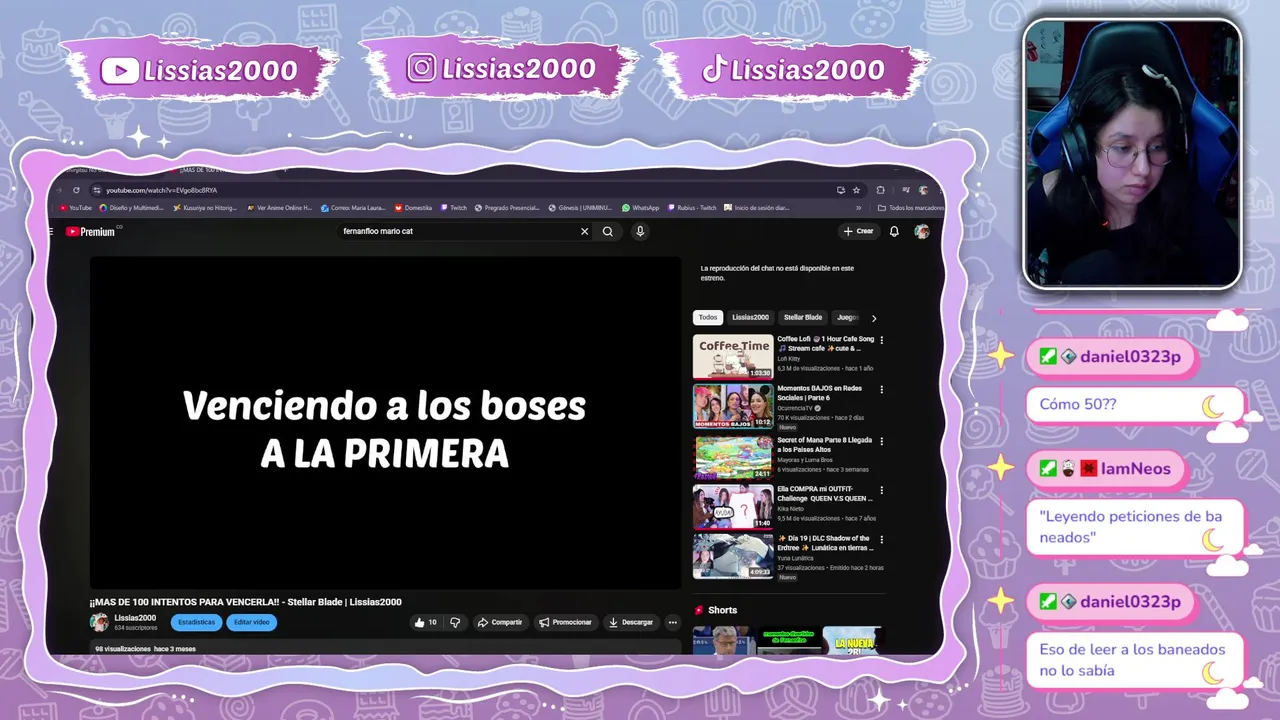
Task: Click the Editar vídeo button
Action: click(252, 622)
